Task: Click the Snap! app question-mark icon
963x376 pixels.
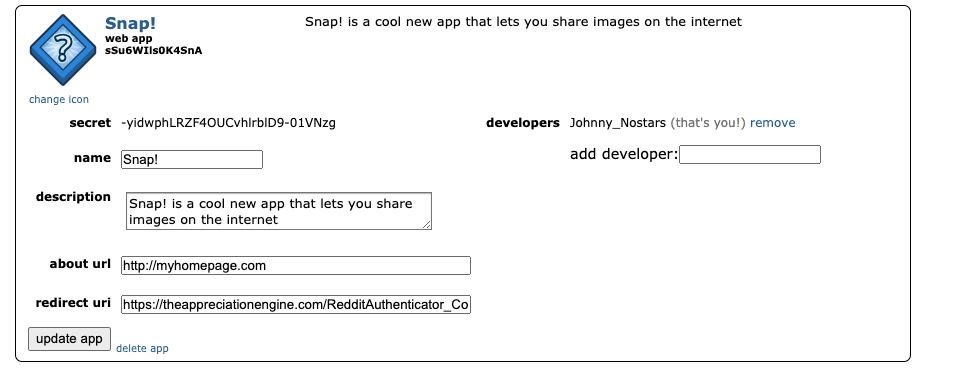Action: [63, 50]
